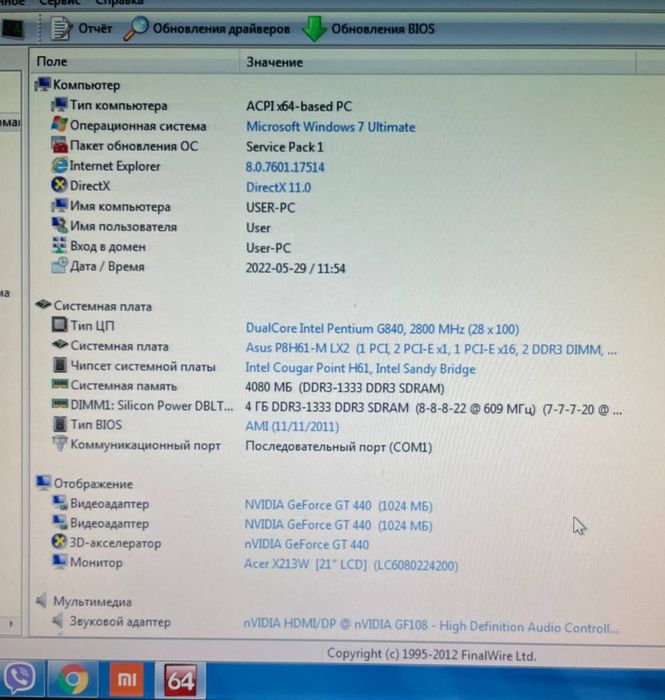Click the Отображение group icon

43,483
